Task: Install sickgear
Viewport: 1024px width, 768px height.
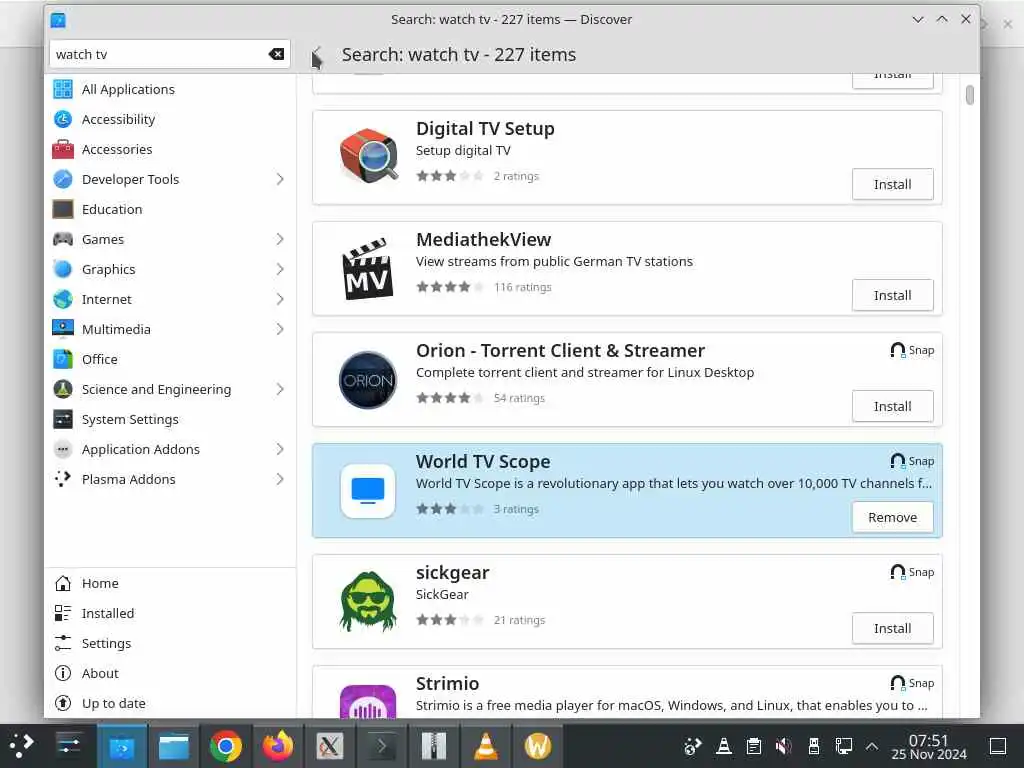Action: 892,628
